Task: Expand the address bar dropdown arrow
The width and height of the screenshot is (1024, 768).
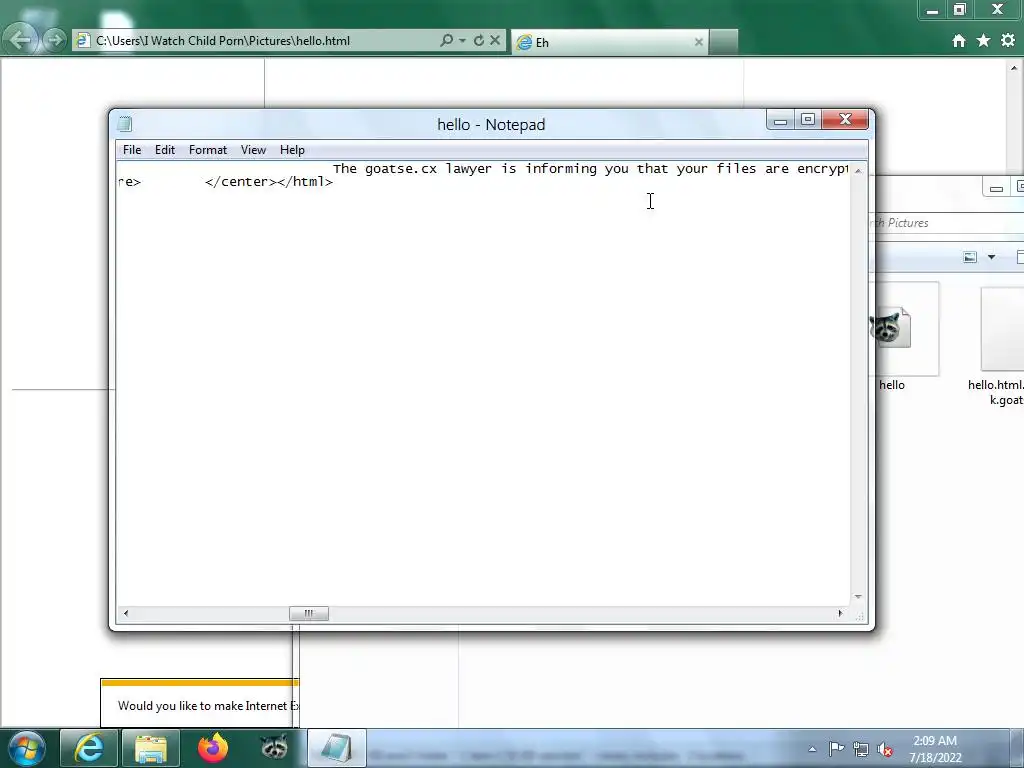Action: [x=462, y=40]
